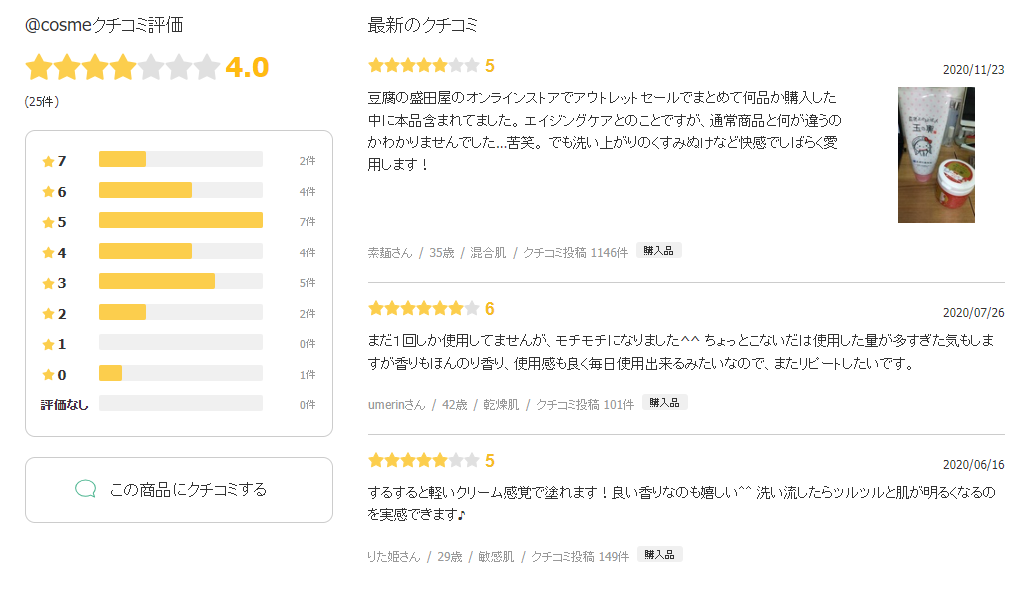The image size is (1022, 592).
Task: Click star rating of 2020/07/26 review
Action: click(424, 308)
